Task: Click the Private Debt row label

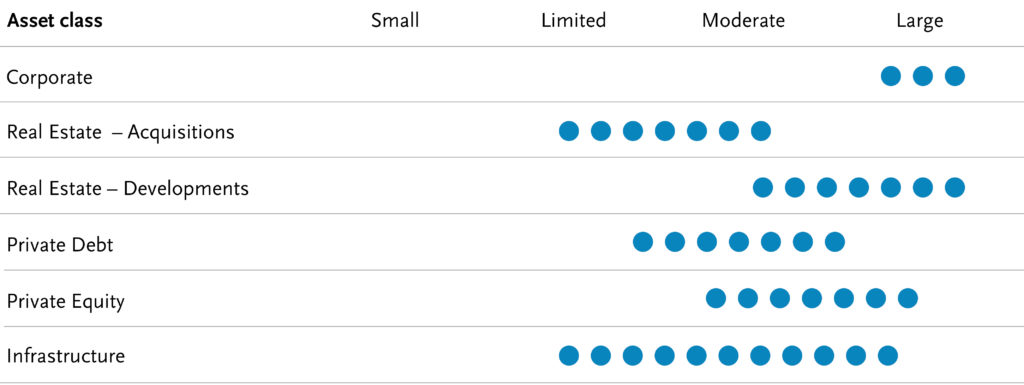Action: pyautogui.click(x=60, y=245)
